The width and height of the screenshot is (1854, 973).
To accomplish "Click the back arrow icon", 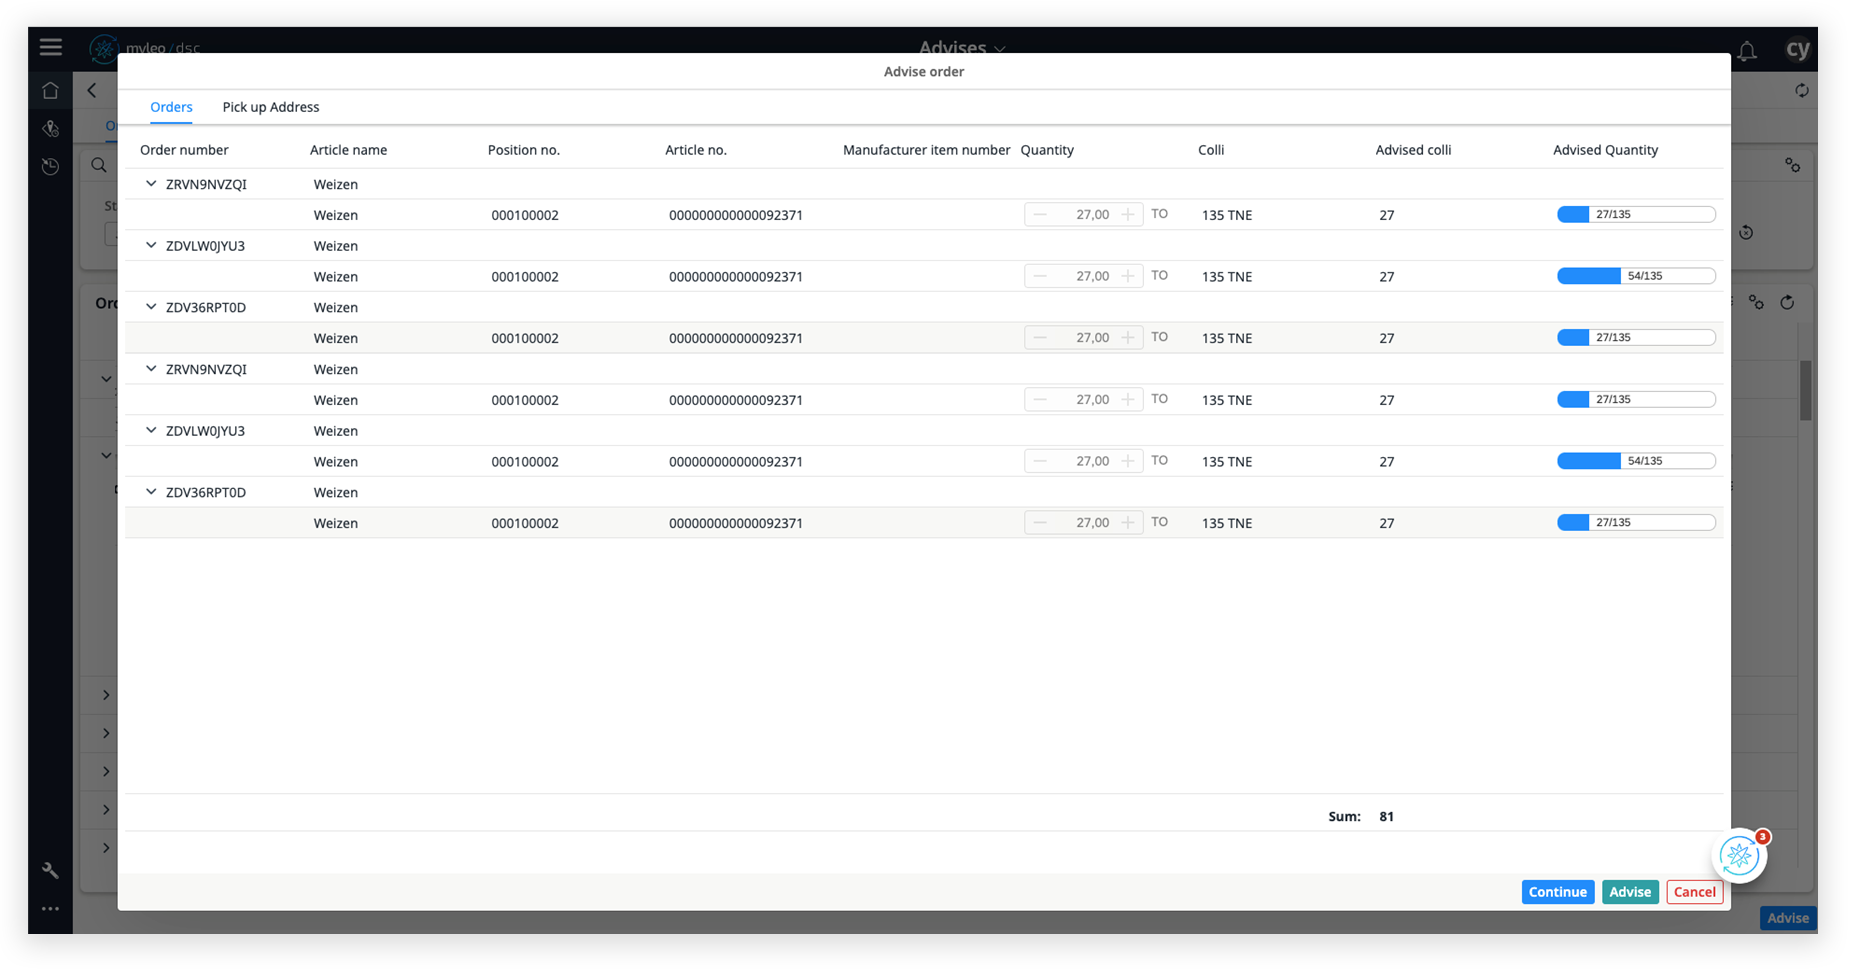I will [x=92, y=91].
